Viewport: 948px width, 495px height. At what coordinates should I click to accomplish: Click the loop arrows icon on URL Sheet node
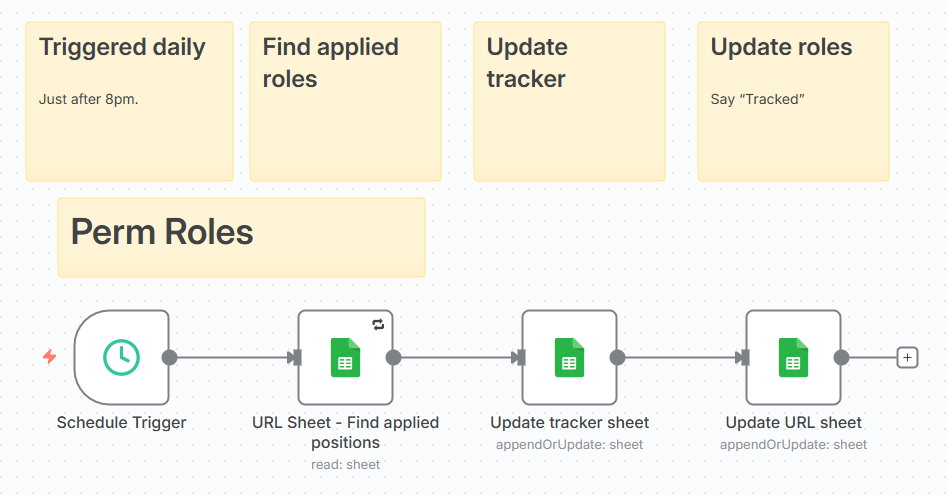378,324
